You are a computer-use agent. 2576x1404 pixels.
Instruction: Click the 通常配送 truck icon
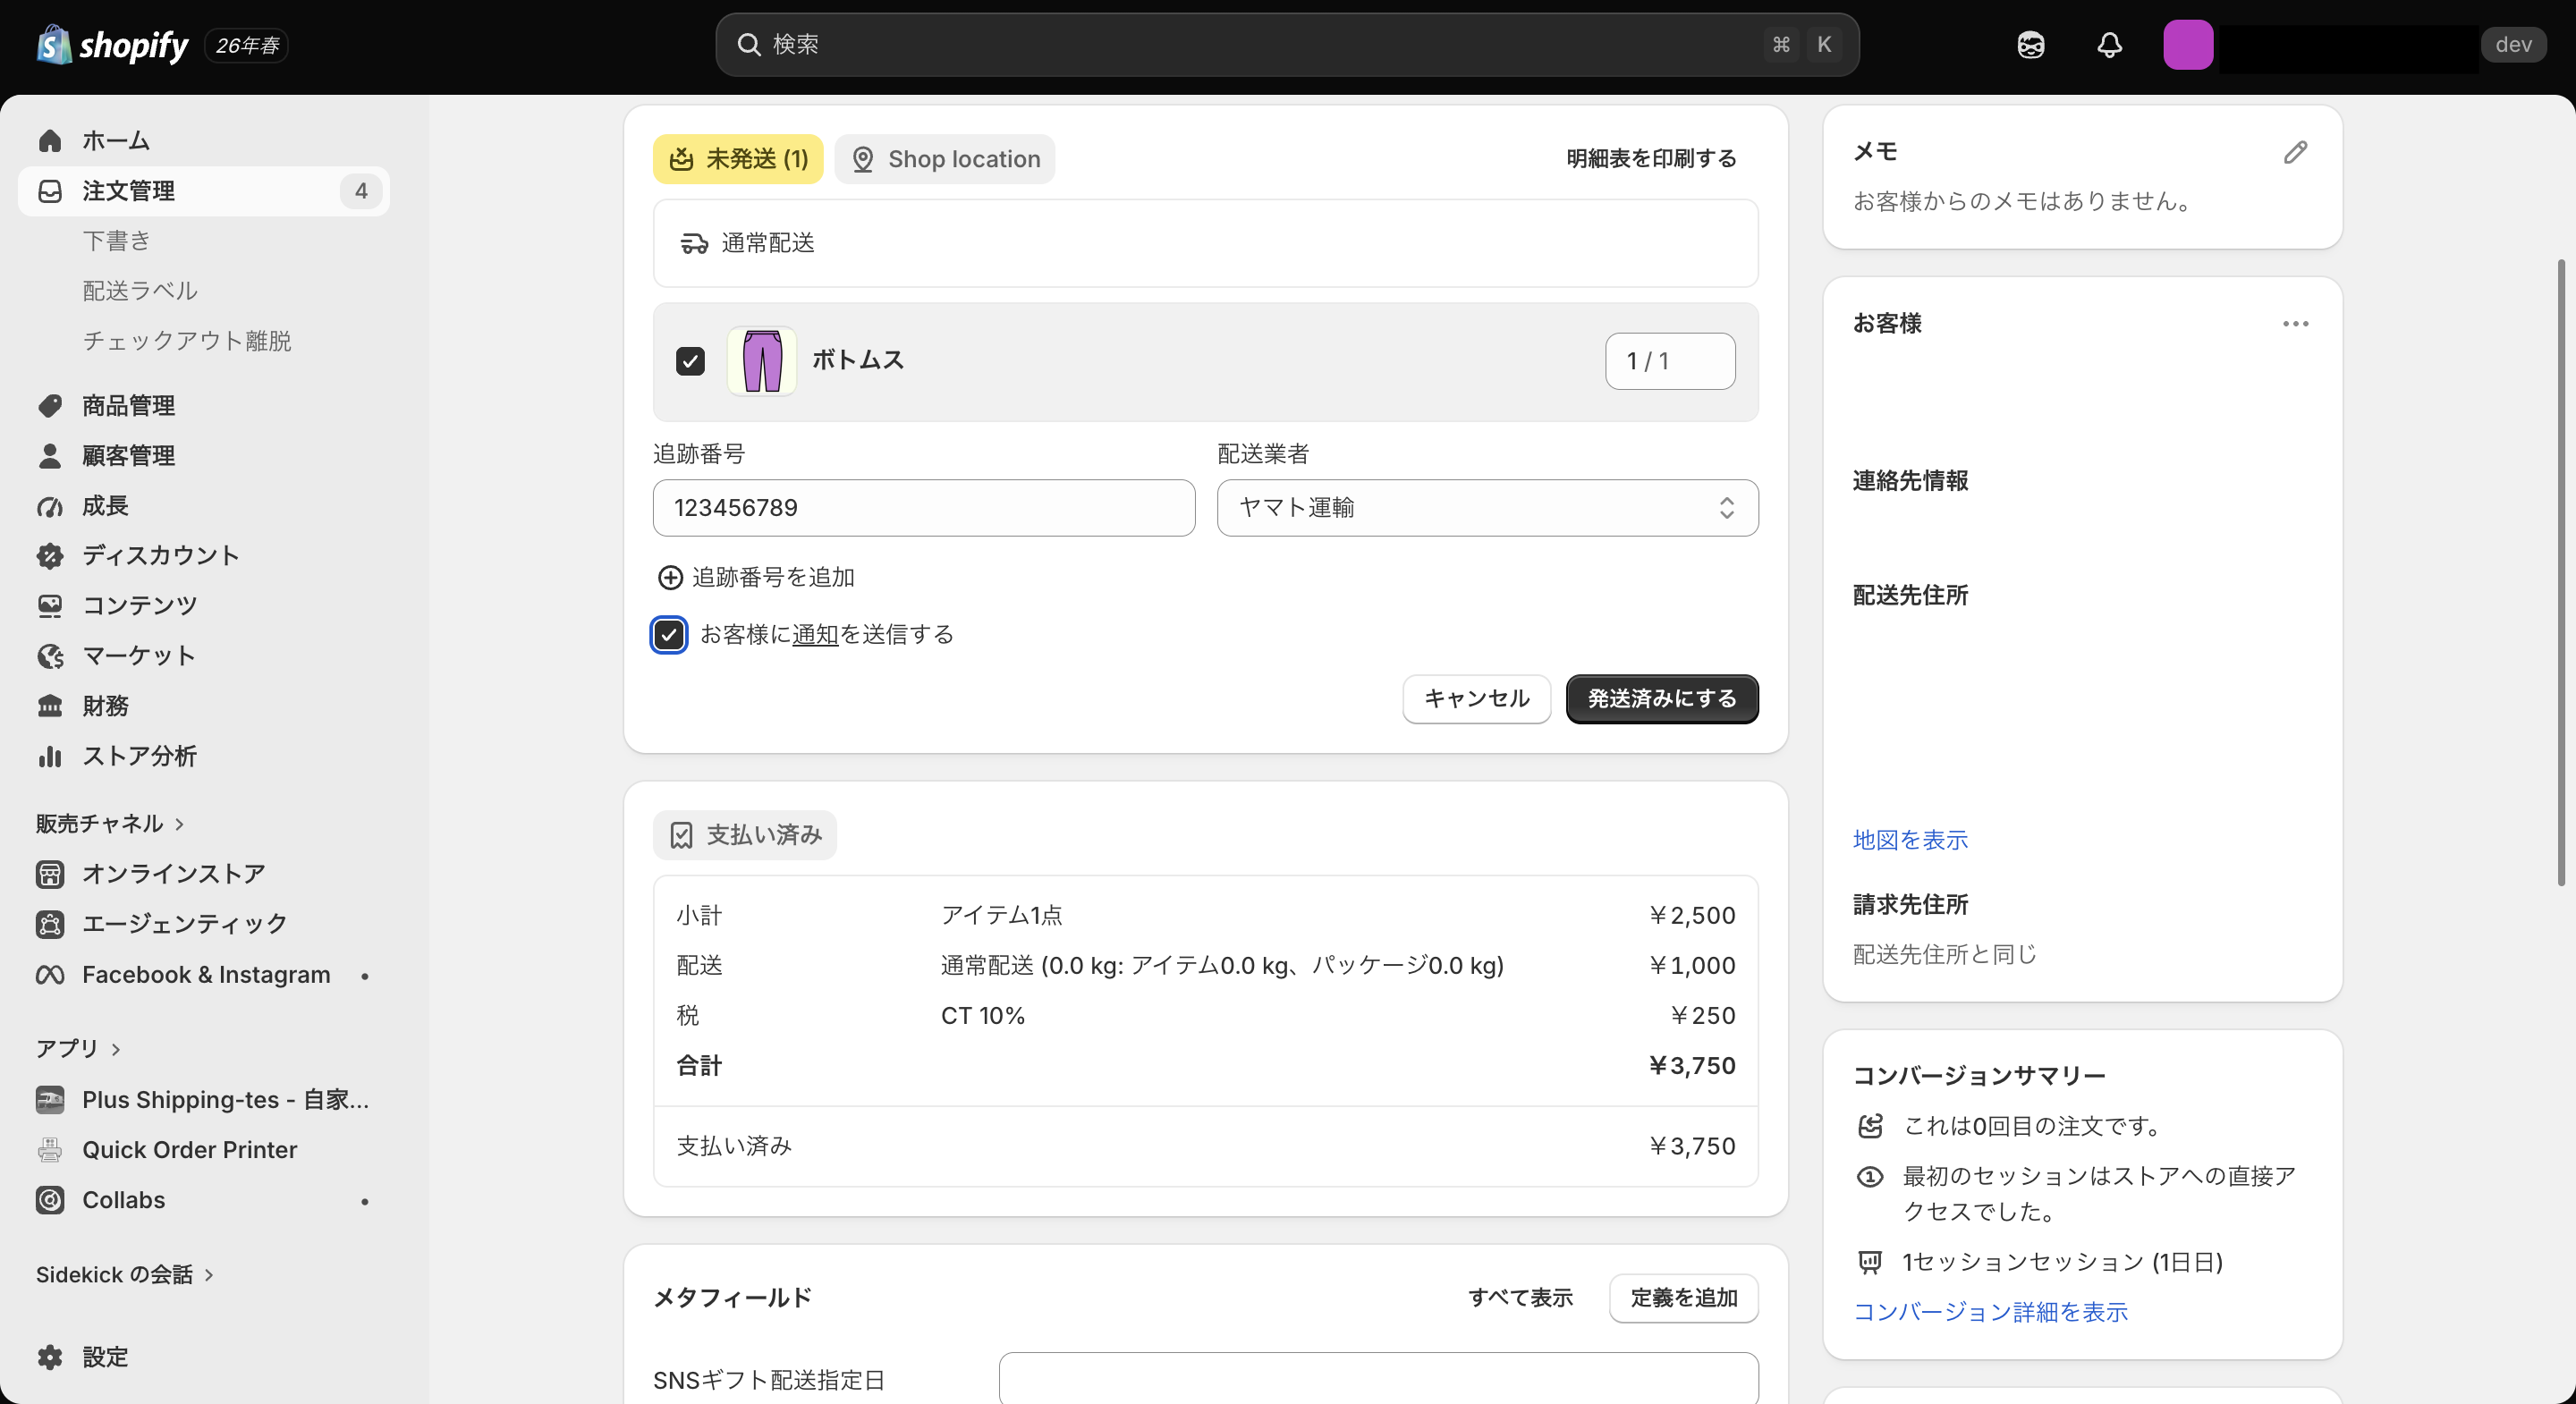[694, 243]
